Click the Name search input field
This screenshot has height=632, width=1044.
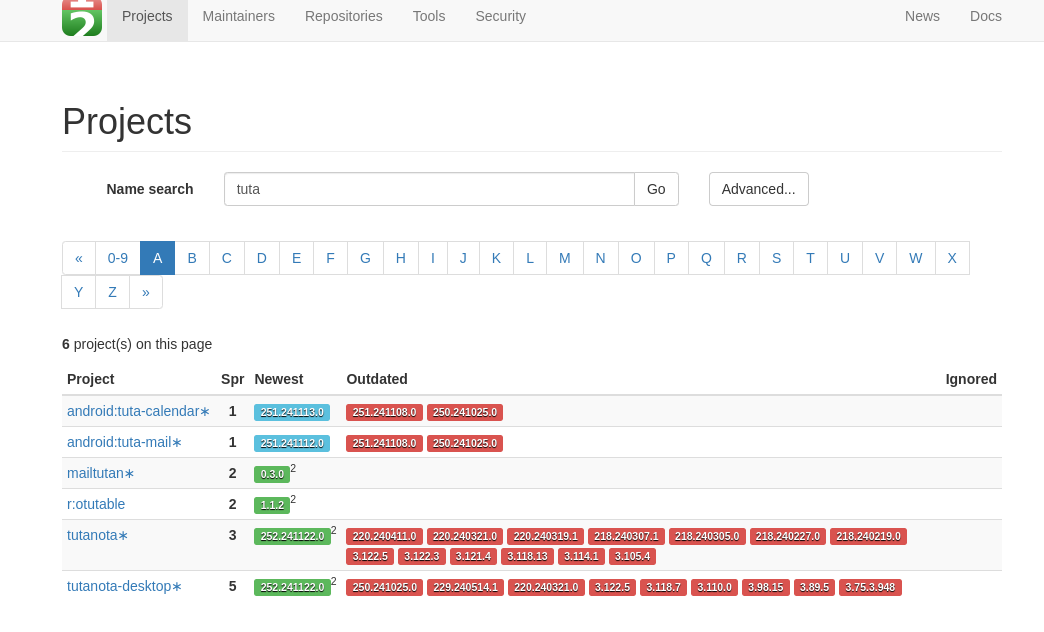click(429, 189)
